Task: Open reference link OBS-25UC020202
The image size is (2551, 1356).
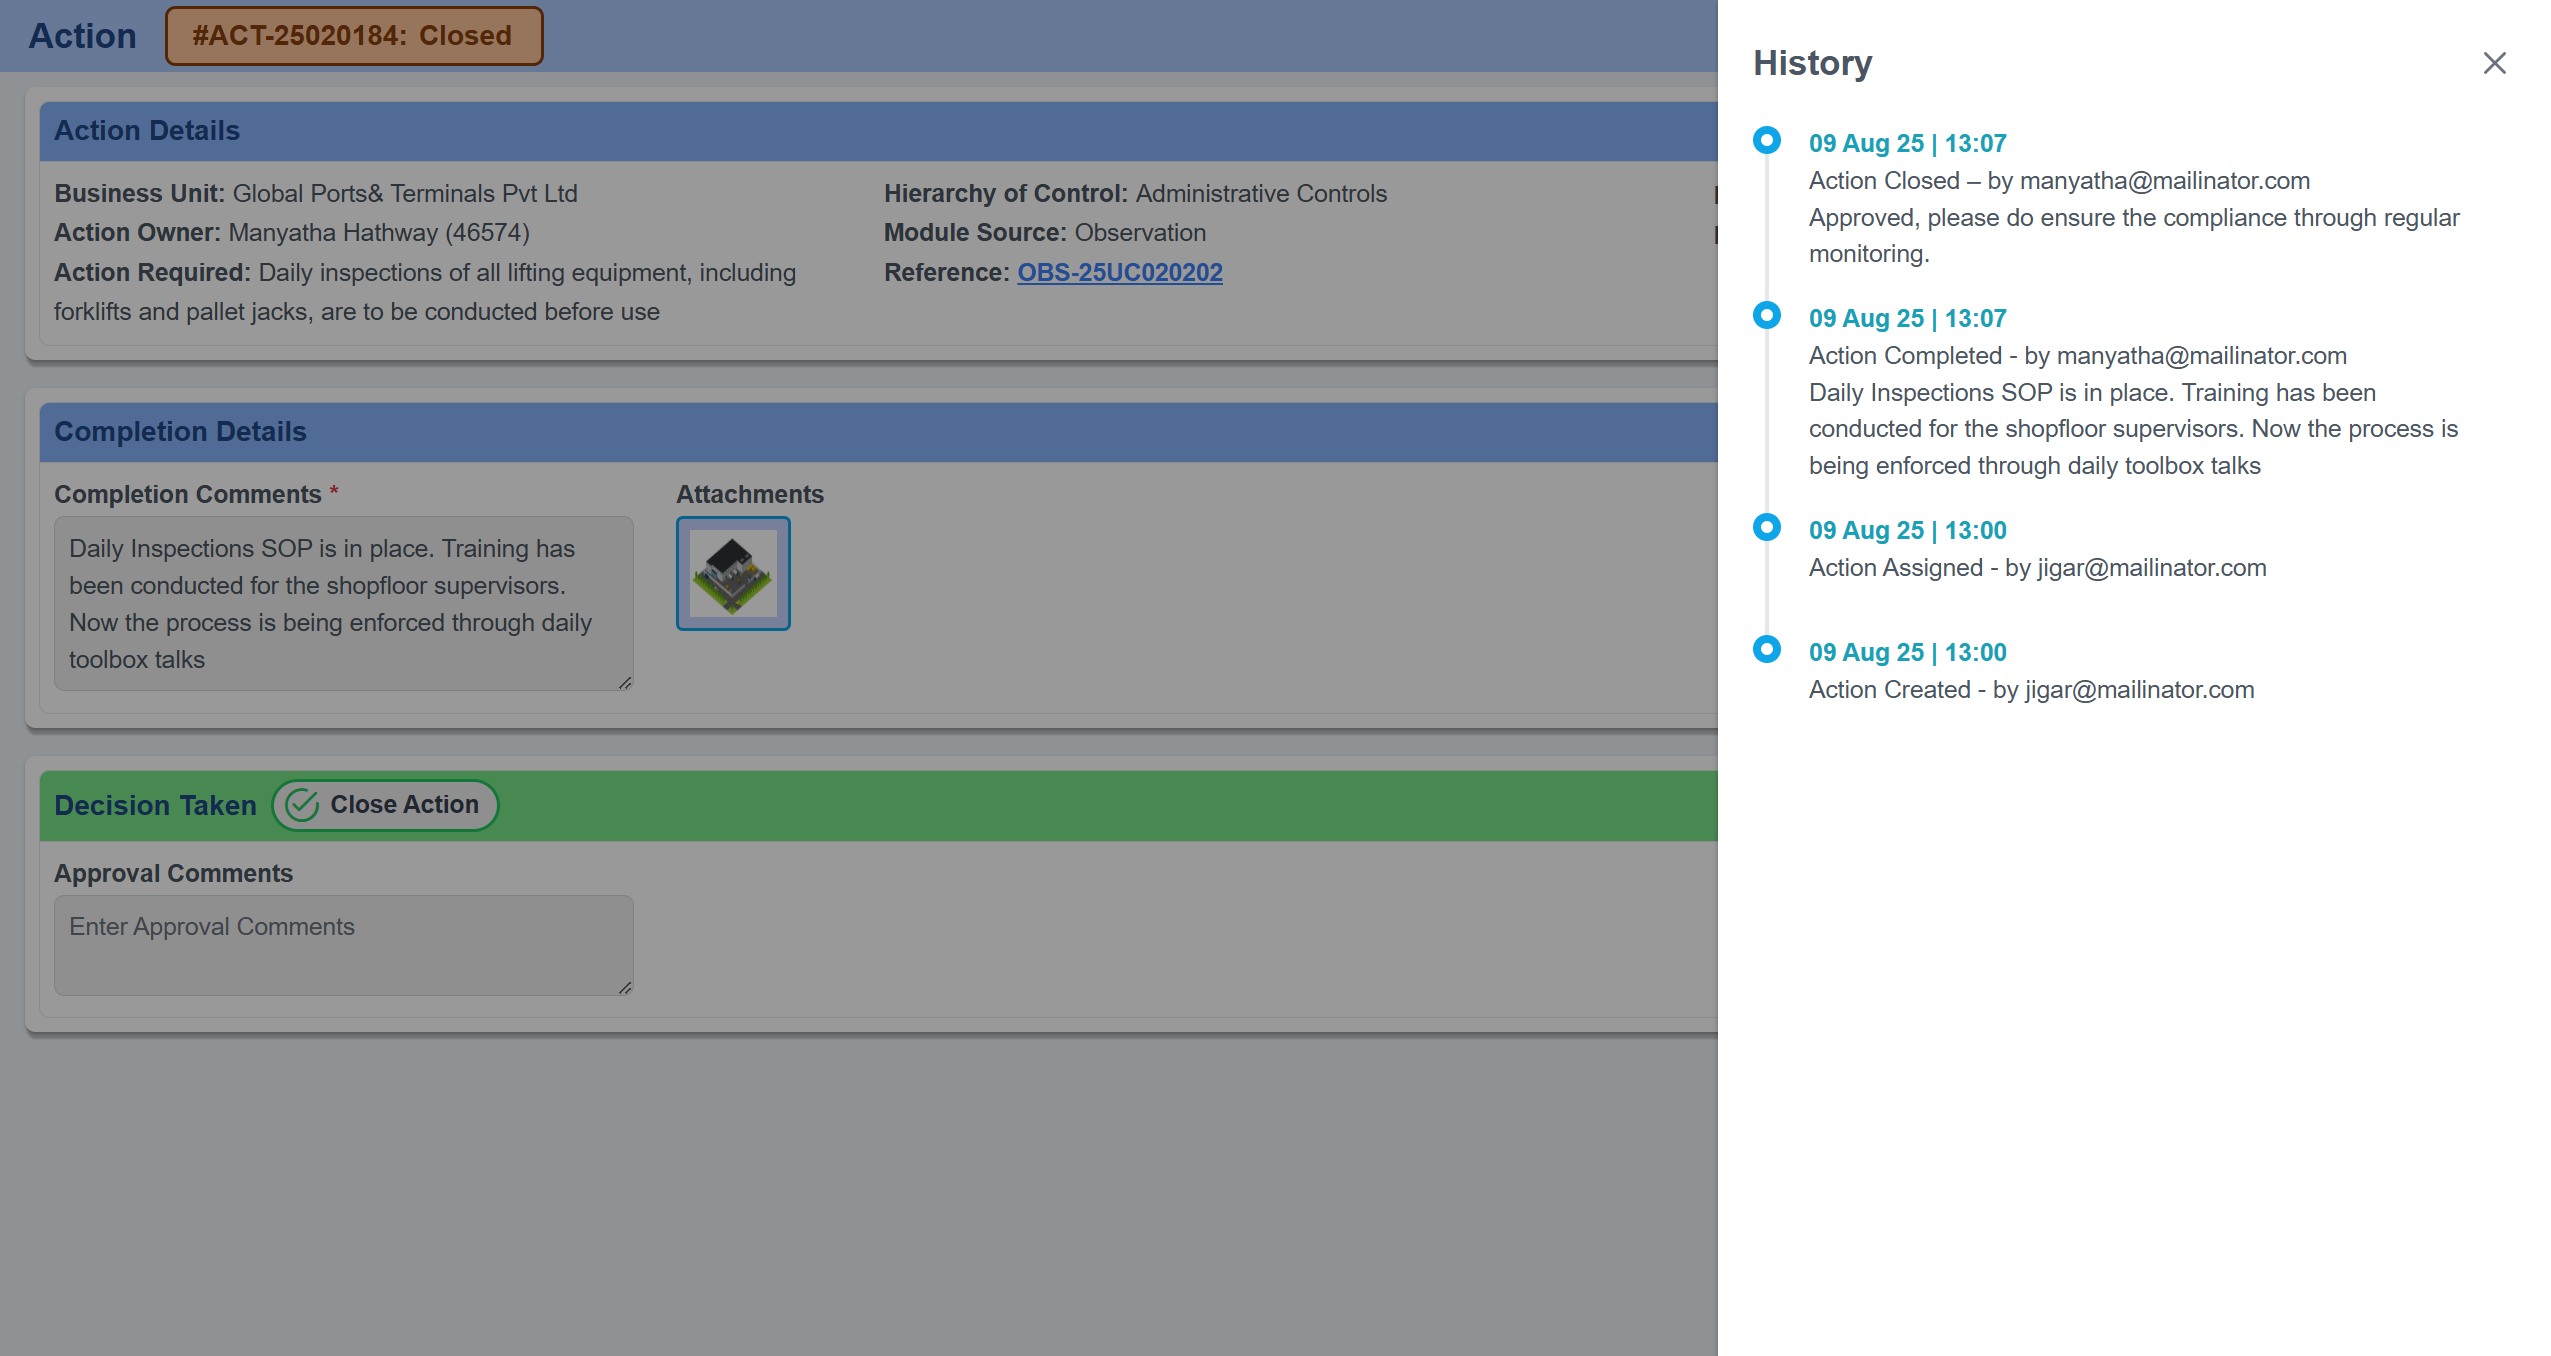Action: point(1119,272)
